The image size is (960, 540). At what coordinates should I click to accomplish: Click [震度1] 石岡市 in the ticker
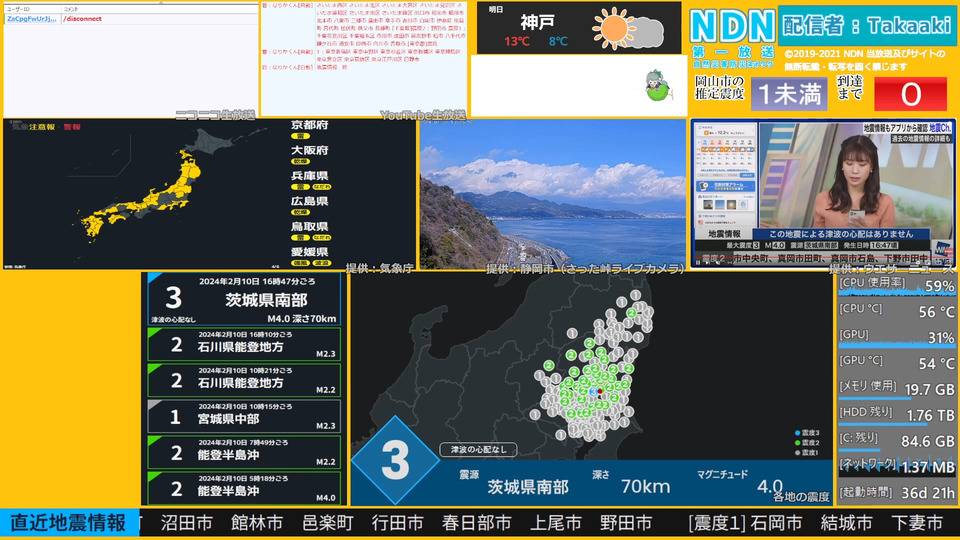point(745,523)
